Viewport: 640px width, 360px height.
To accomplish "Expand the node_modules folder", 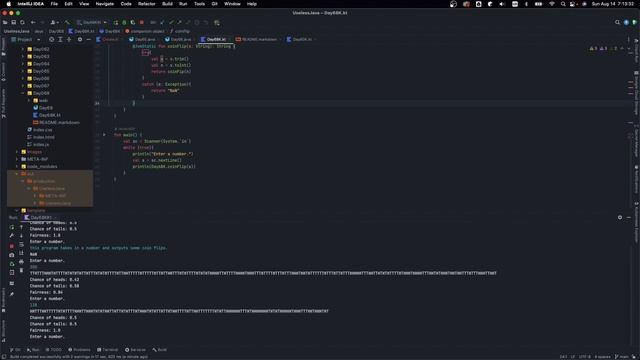I will 17,167.
